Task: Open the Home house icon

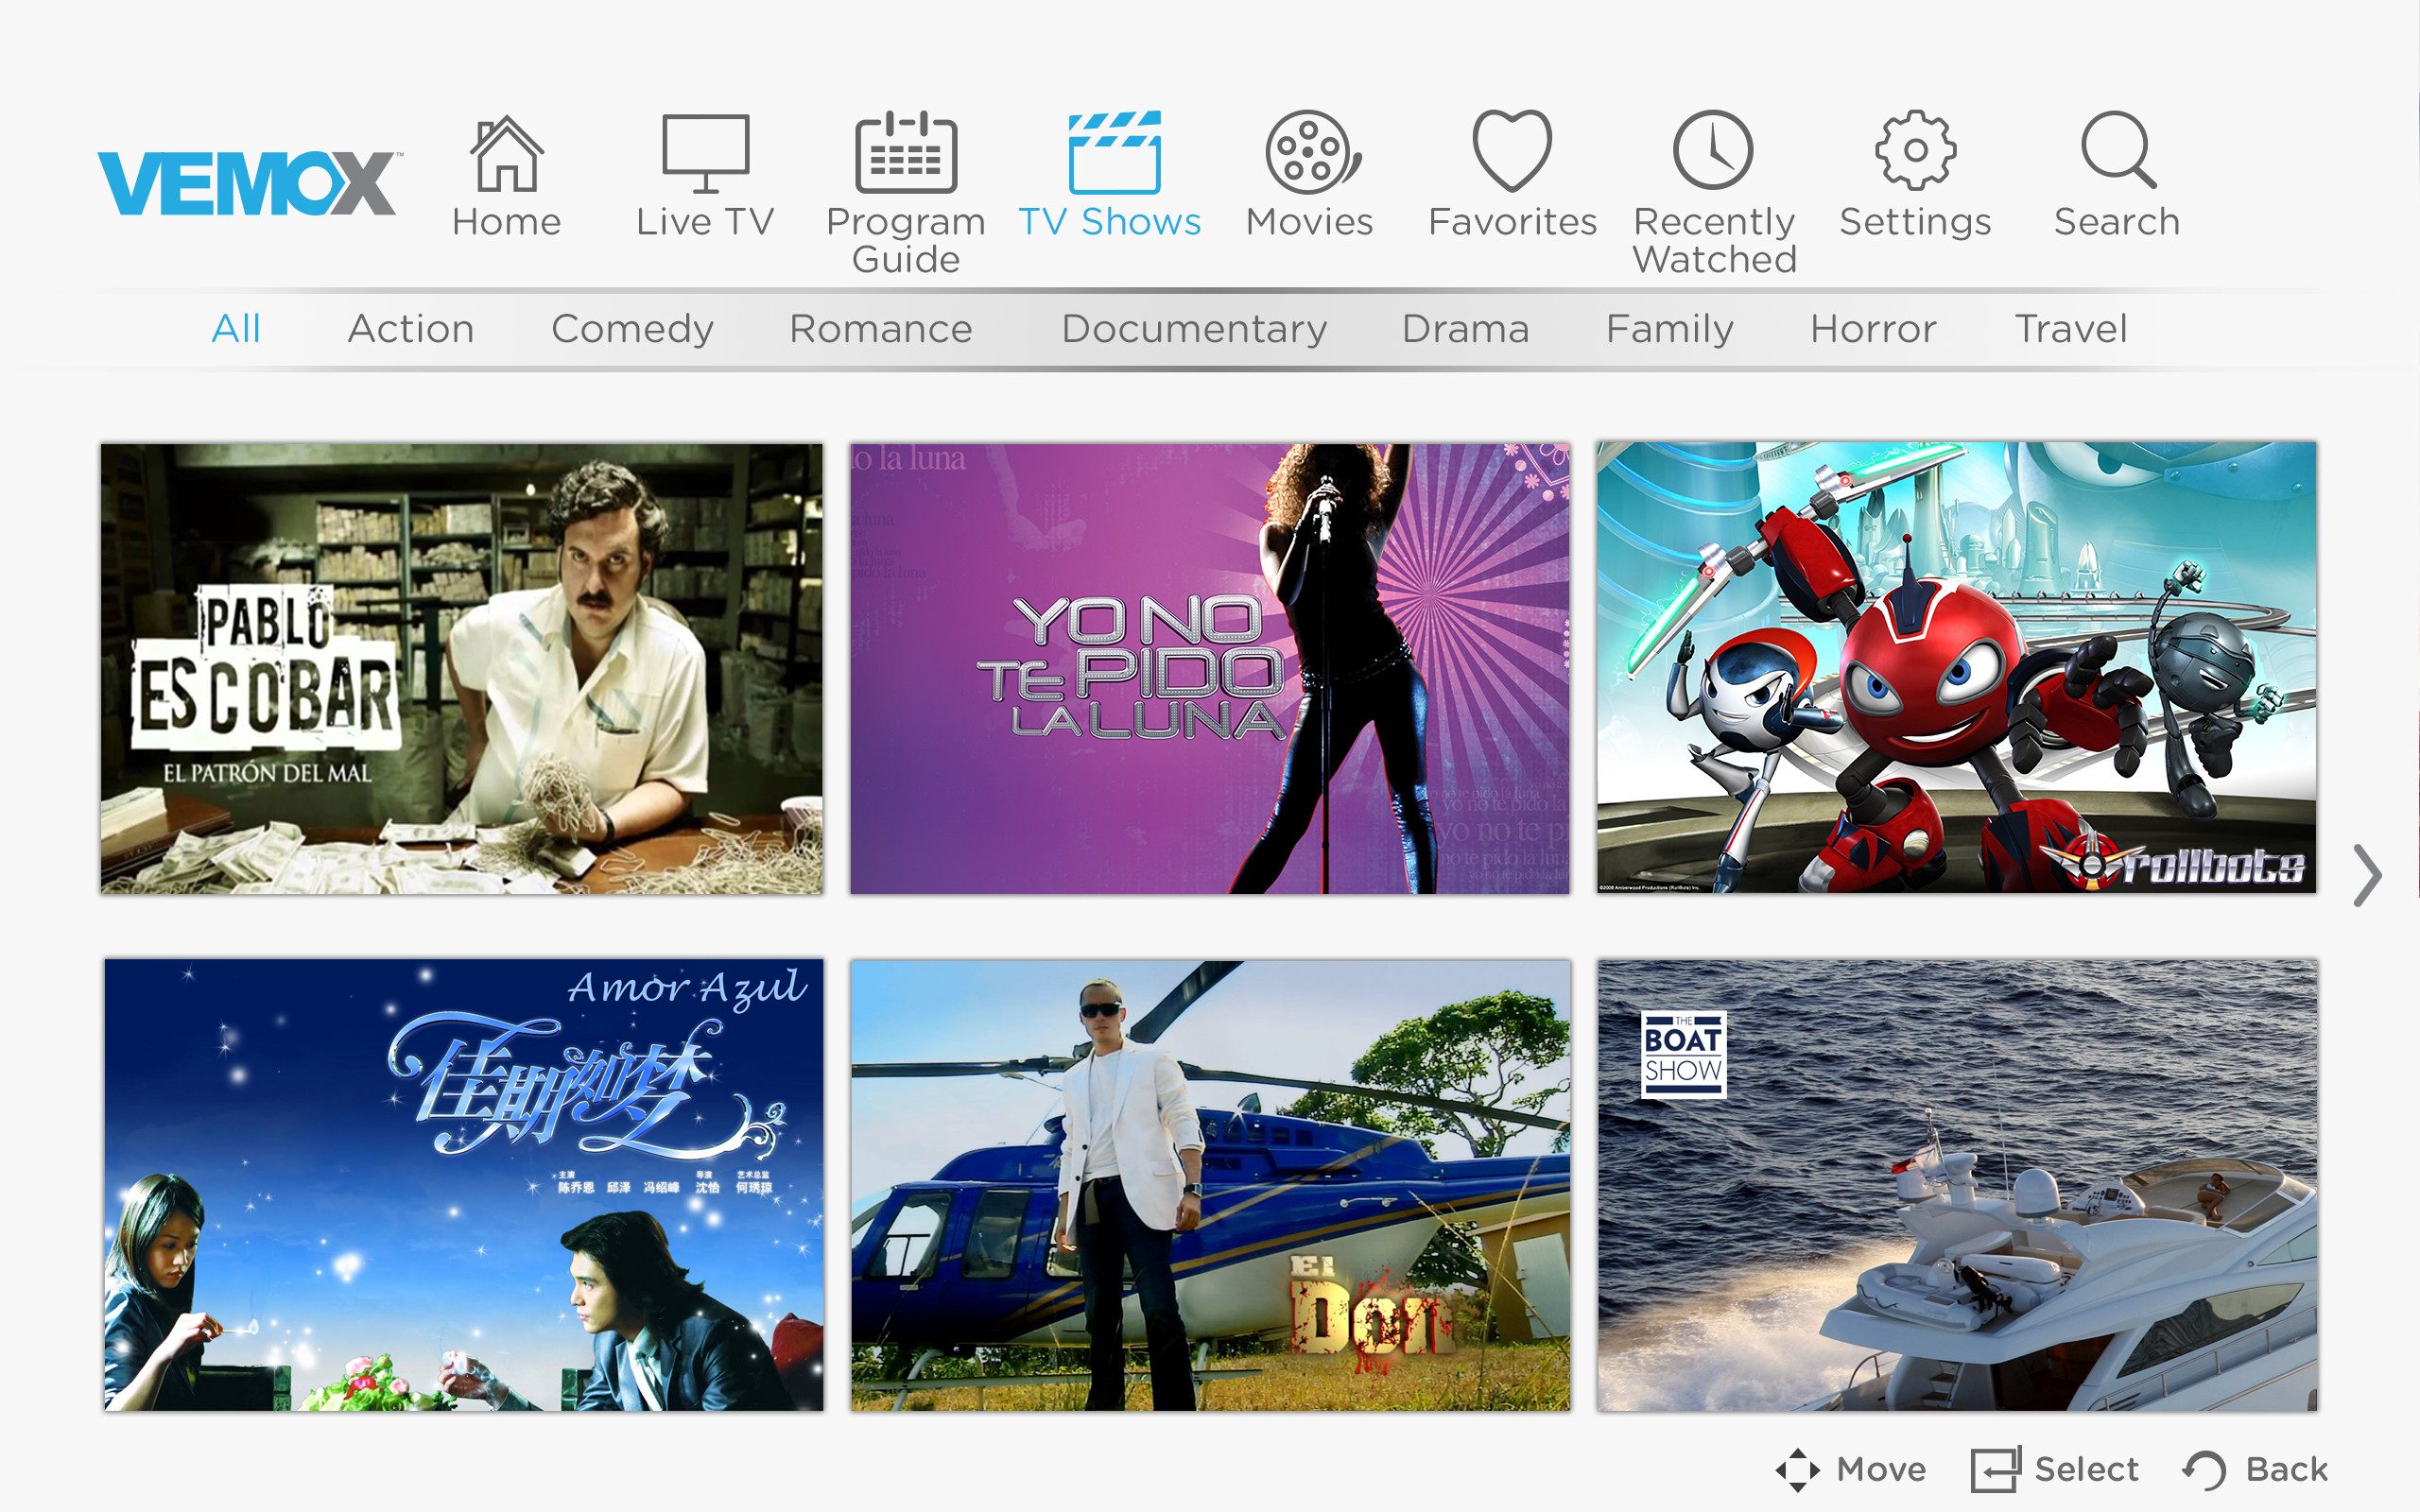Action: (506, 152)
